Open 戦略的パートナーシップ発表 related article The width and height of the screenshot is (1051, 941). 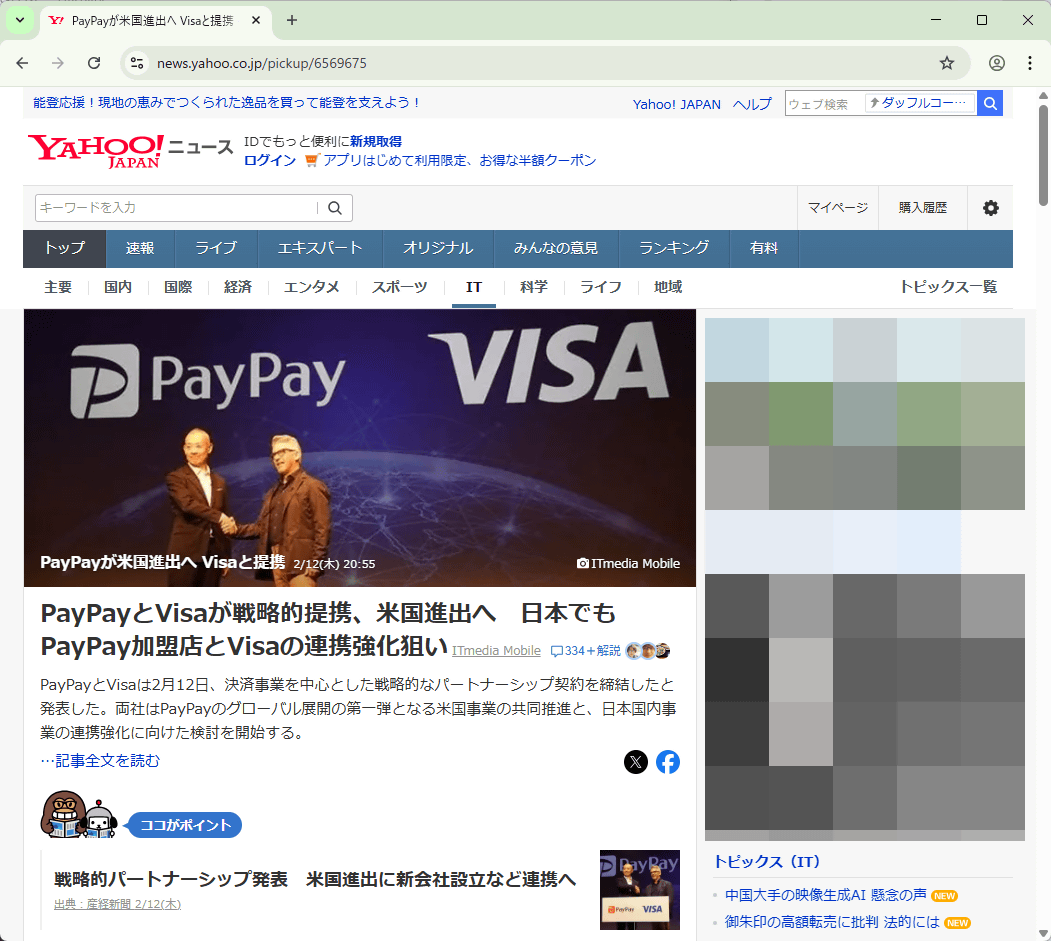coord(315,879)
